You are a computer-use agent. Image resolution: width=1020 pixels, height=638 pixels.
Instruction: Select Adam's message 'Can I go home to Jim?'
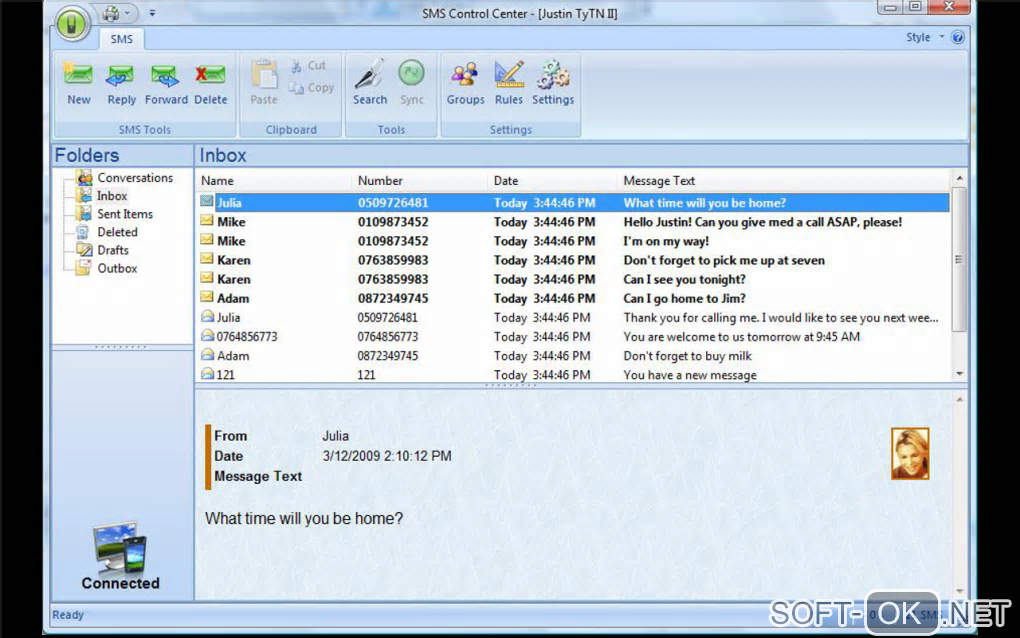pyautogui.click(x=572, y=299)
